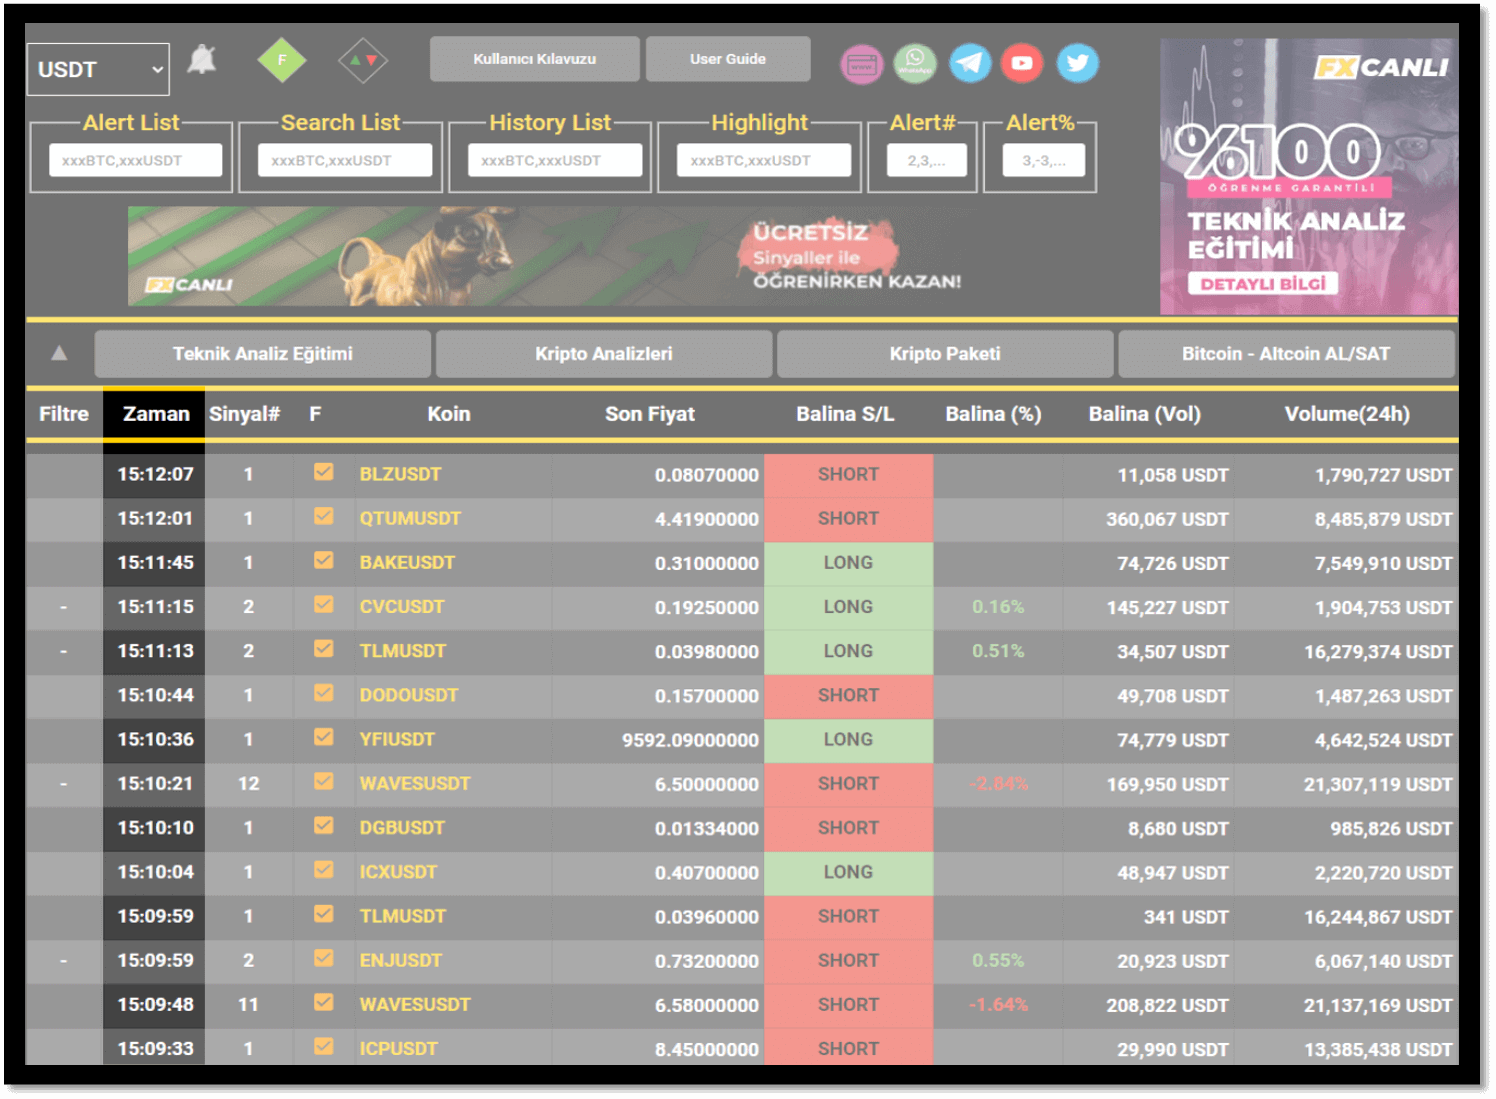The image size is (1496, 1099).
Task: Open the Telegram channel icon
Action: tap(969, 64)
